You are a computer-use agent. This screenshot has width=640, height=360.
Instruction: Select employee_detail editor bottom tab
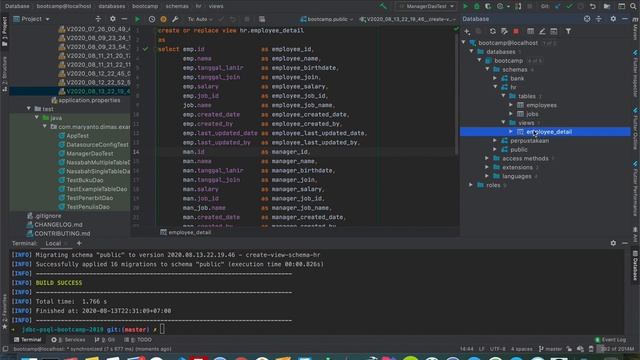[186, 232]
